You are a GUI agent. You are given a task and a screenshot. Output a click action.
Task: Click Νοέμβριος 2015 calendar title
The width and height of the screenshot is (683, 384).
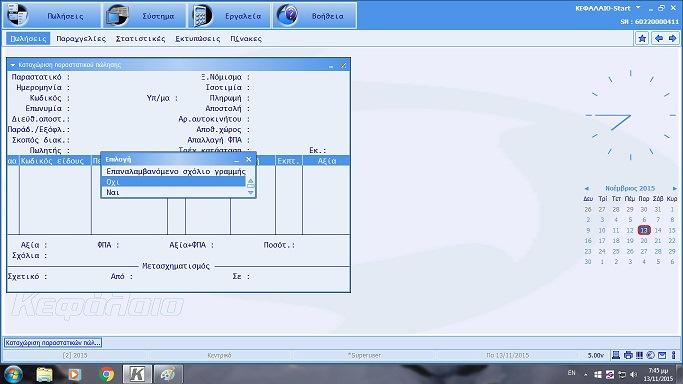[x=630, y=188]
